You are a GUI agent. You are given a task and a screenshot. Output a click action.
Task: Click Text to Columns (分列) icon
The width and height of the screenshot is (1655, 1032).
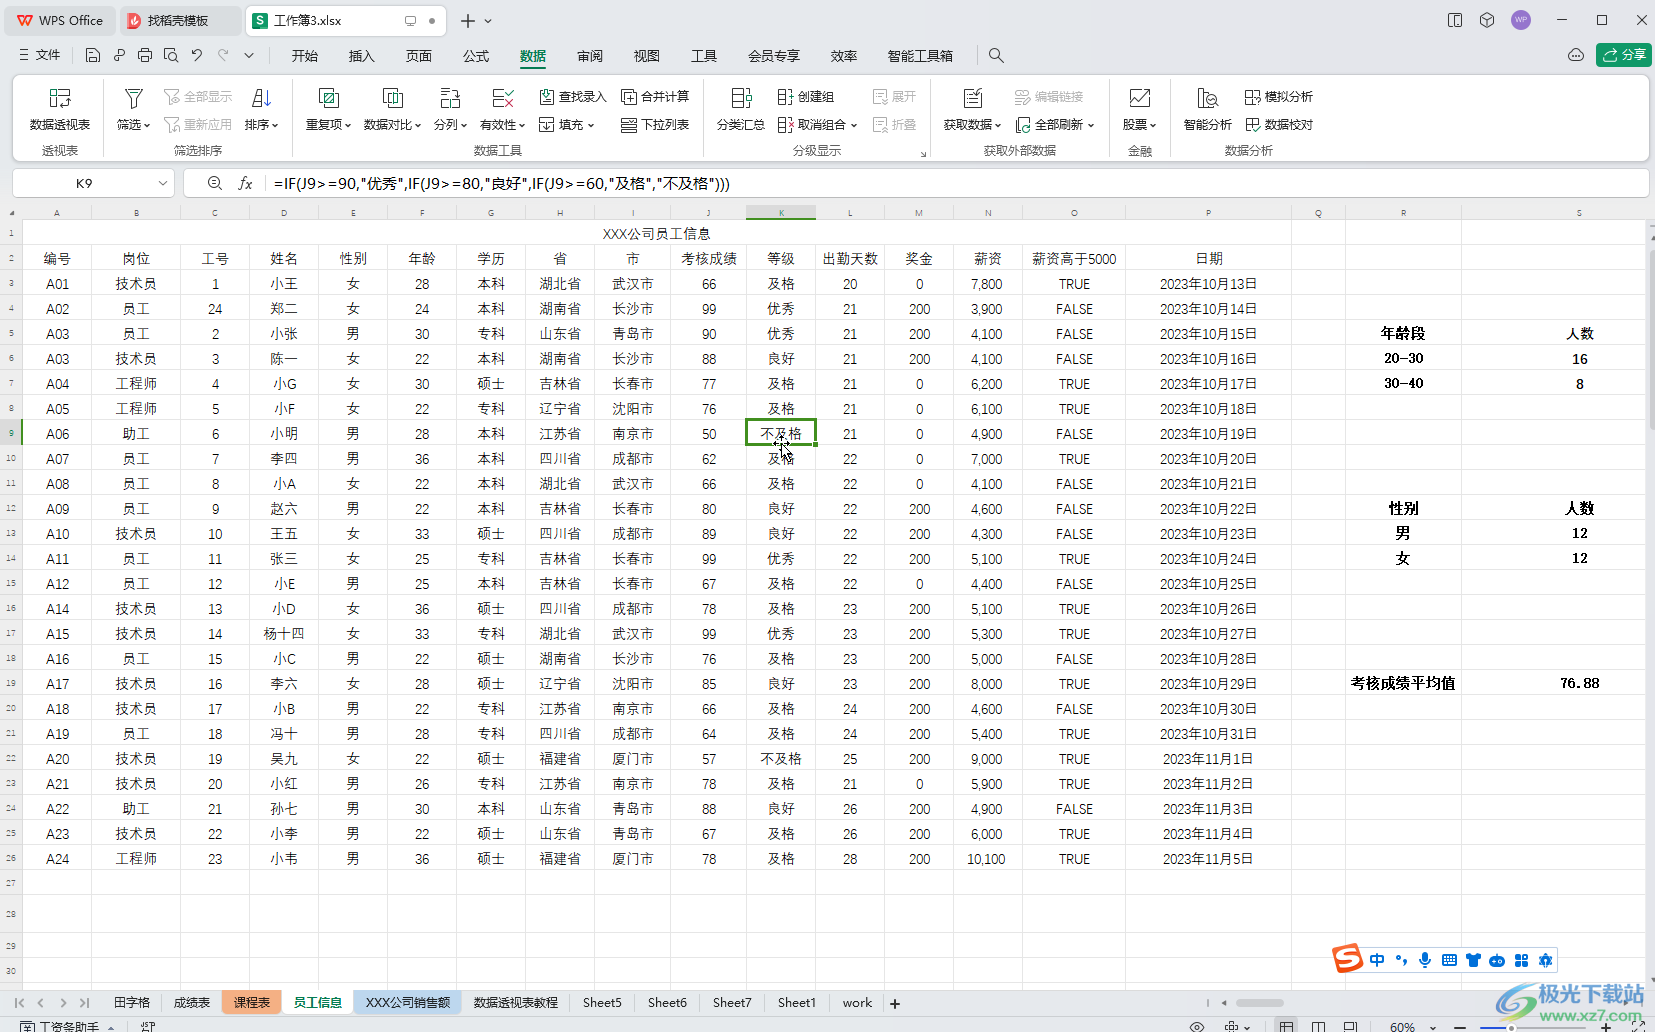[x=450, y=98]
